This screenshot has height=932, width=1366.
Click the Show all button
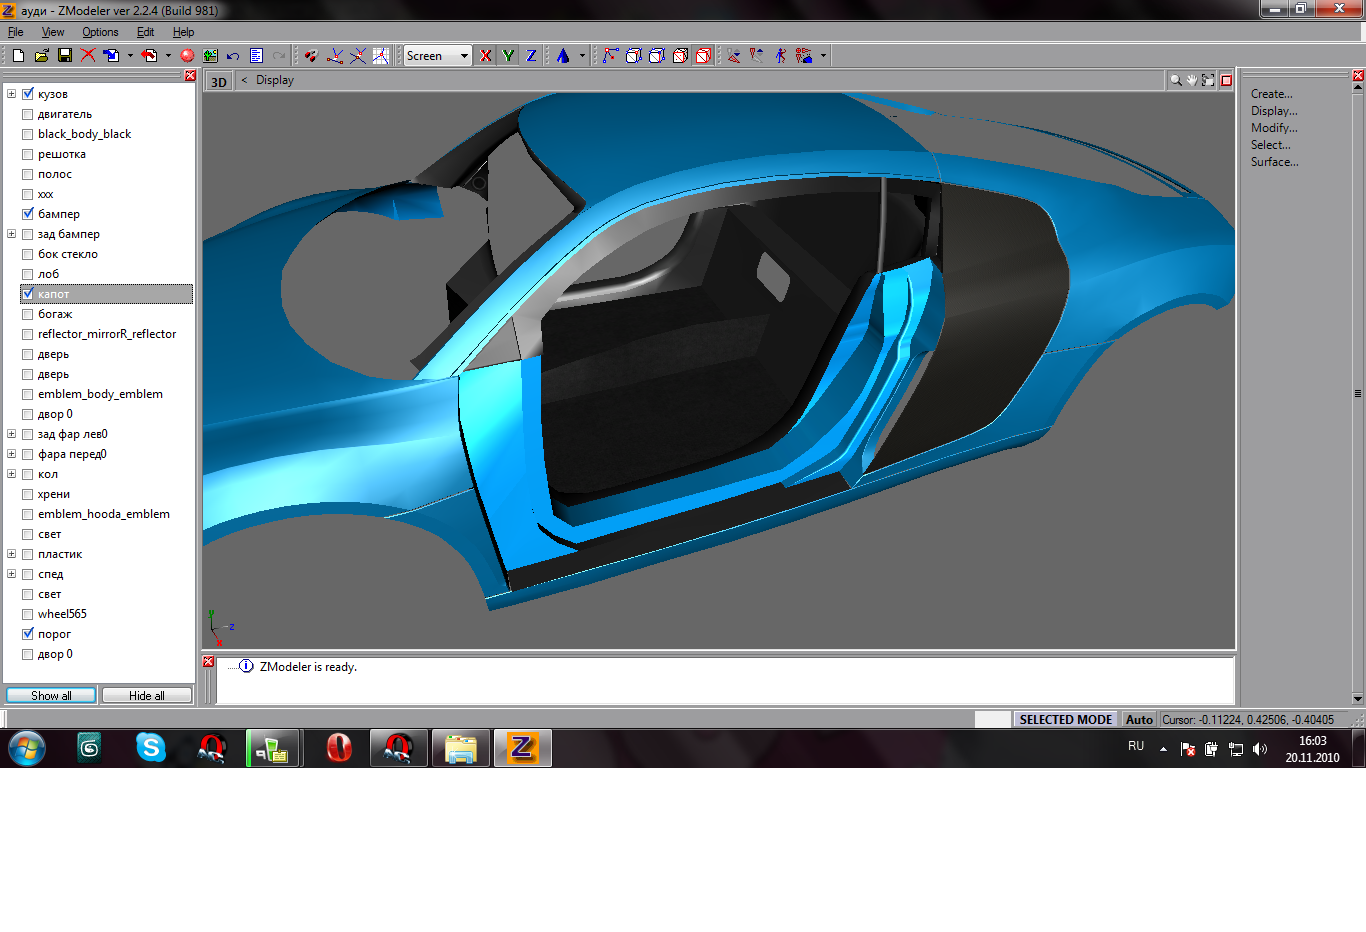point(51,695)
